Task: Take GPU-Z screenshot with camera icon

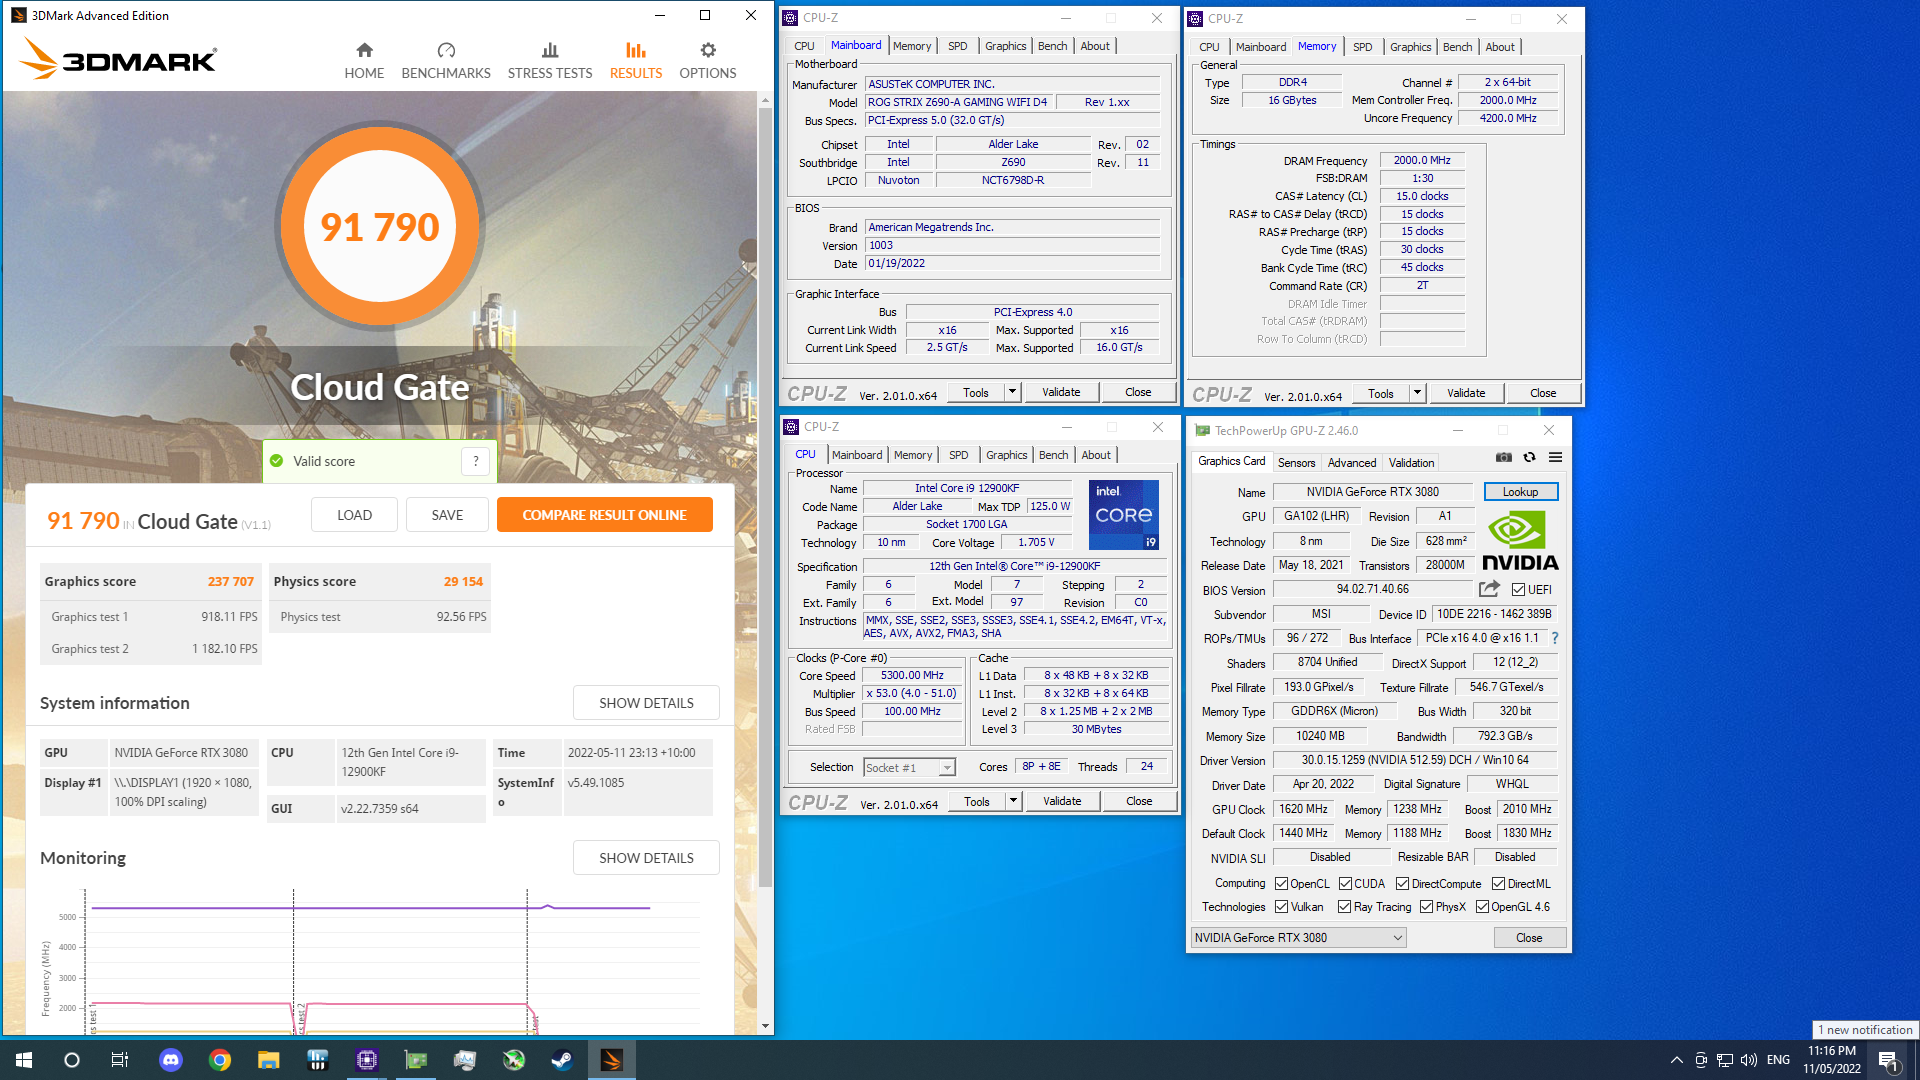Action: point(1504,457)
